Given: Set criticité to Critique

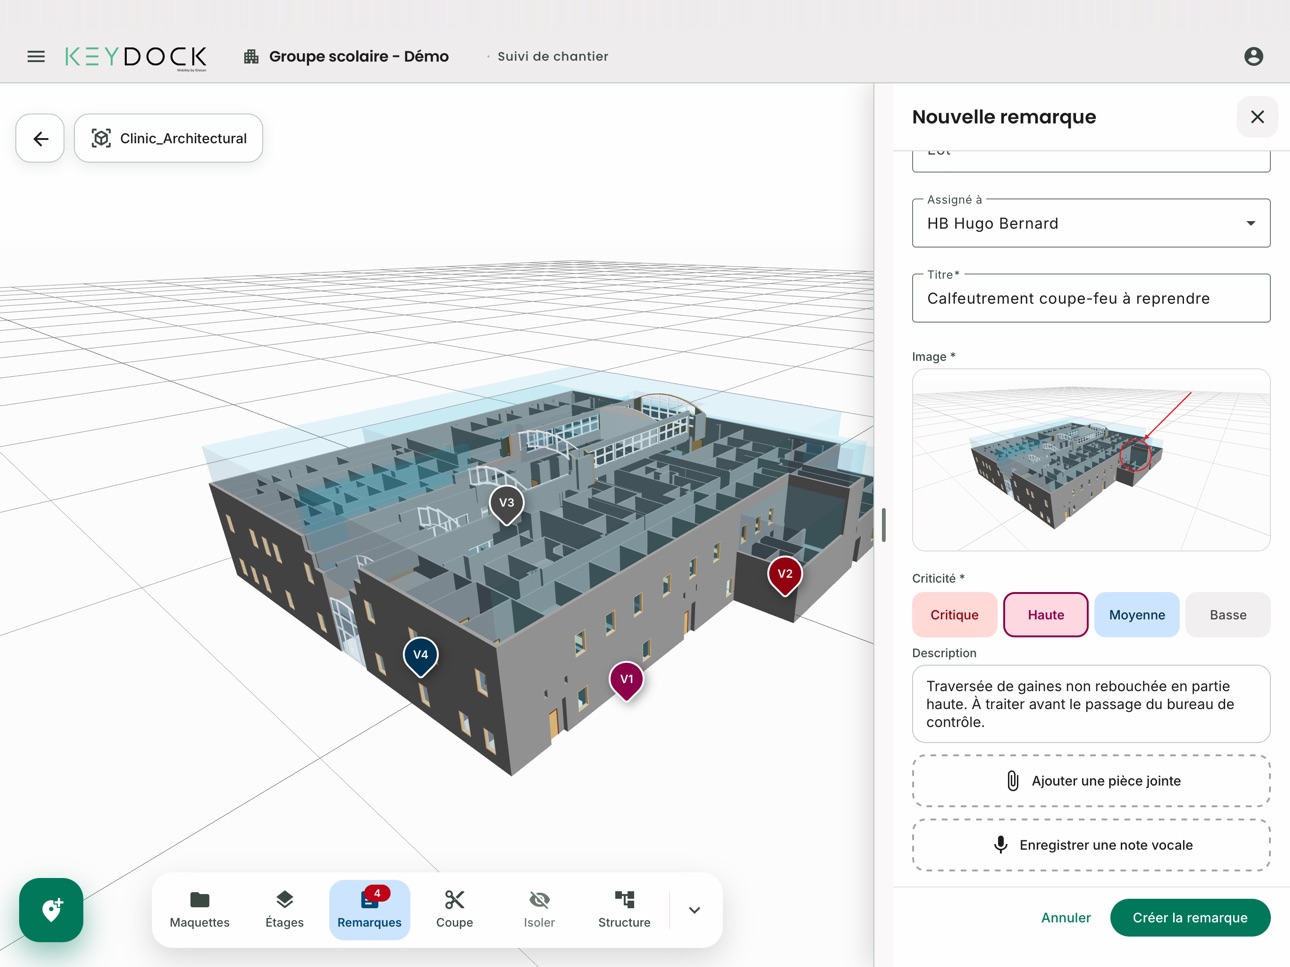Looking at the screenshot, I should click(x=954, y=615).
